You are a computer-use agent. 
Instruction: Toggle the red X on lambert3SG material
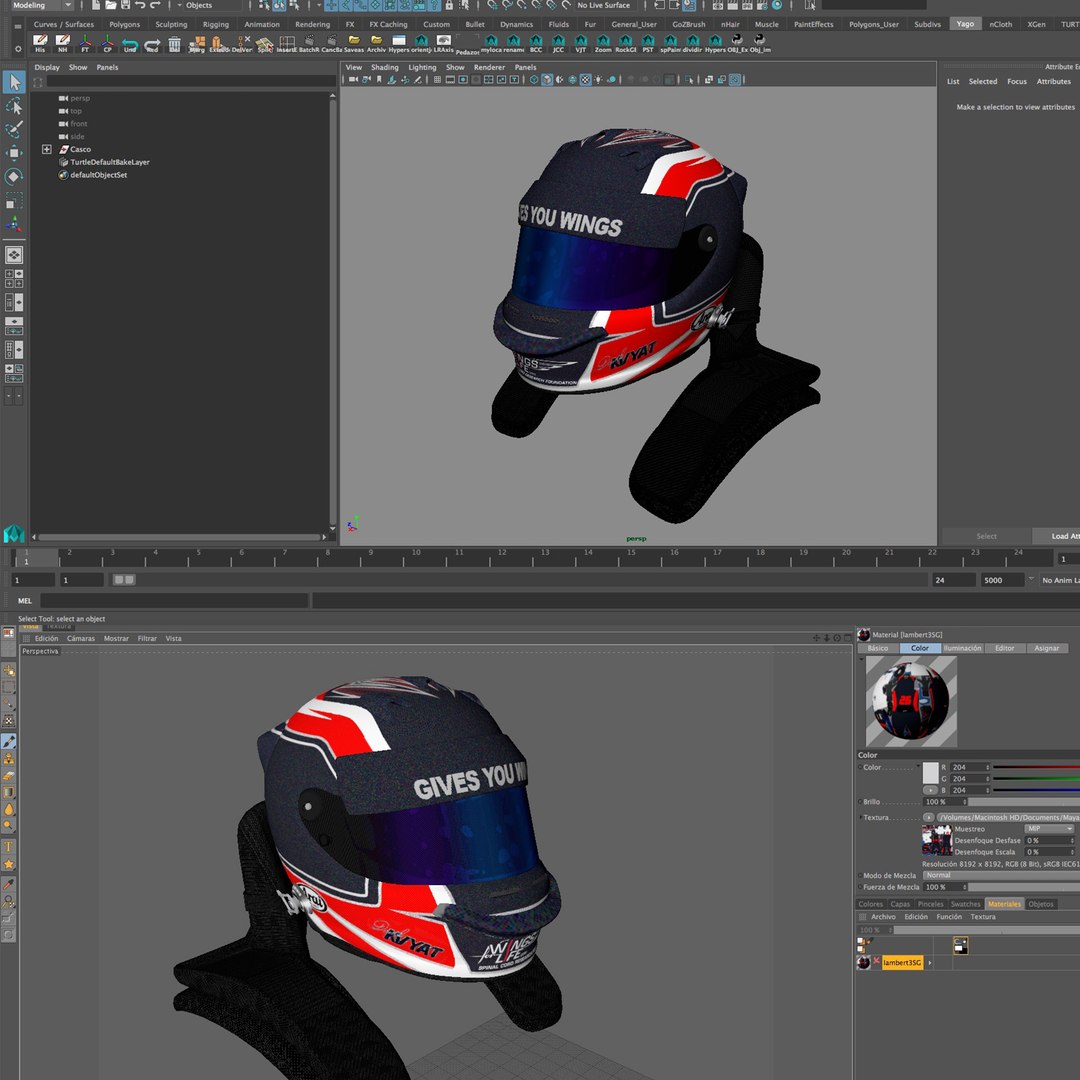pyautogui.click(x=877, y=961)
